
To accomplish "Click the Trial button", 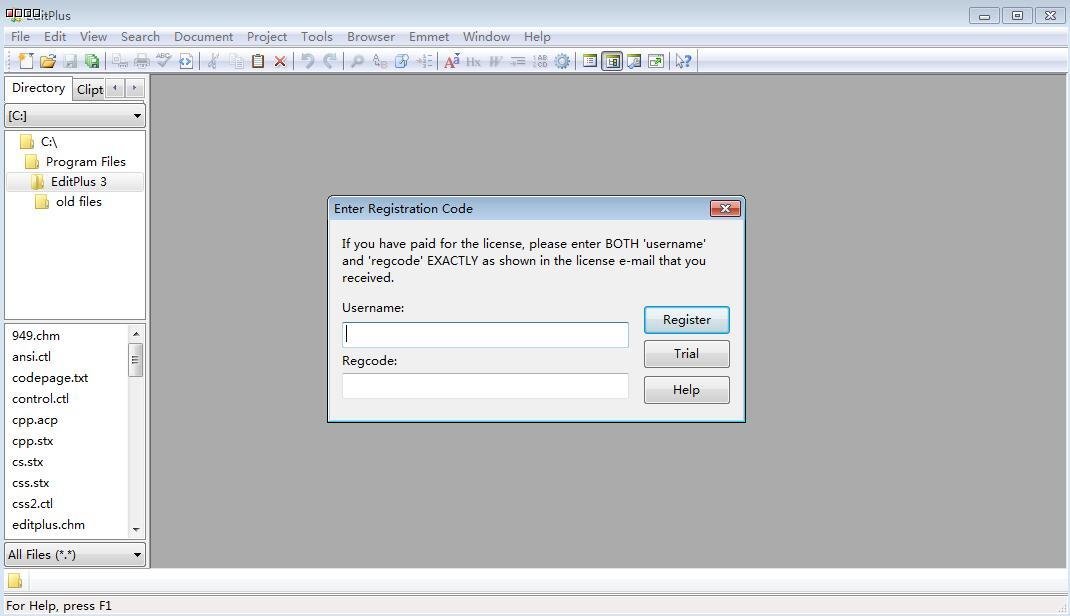I will click(686, 354).
